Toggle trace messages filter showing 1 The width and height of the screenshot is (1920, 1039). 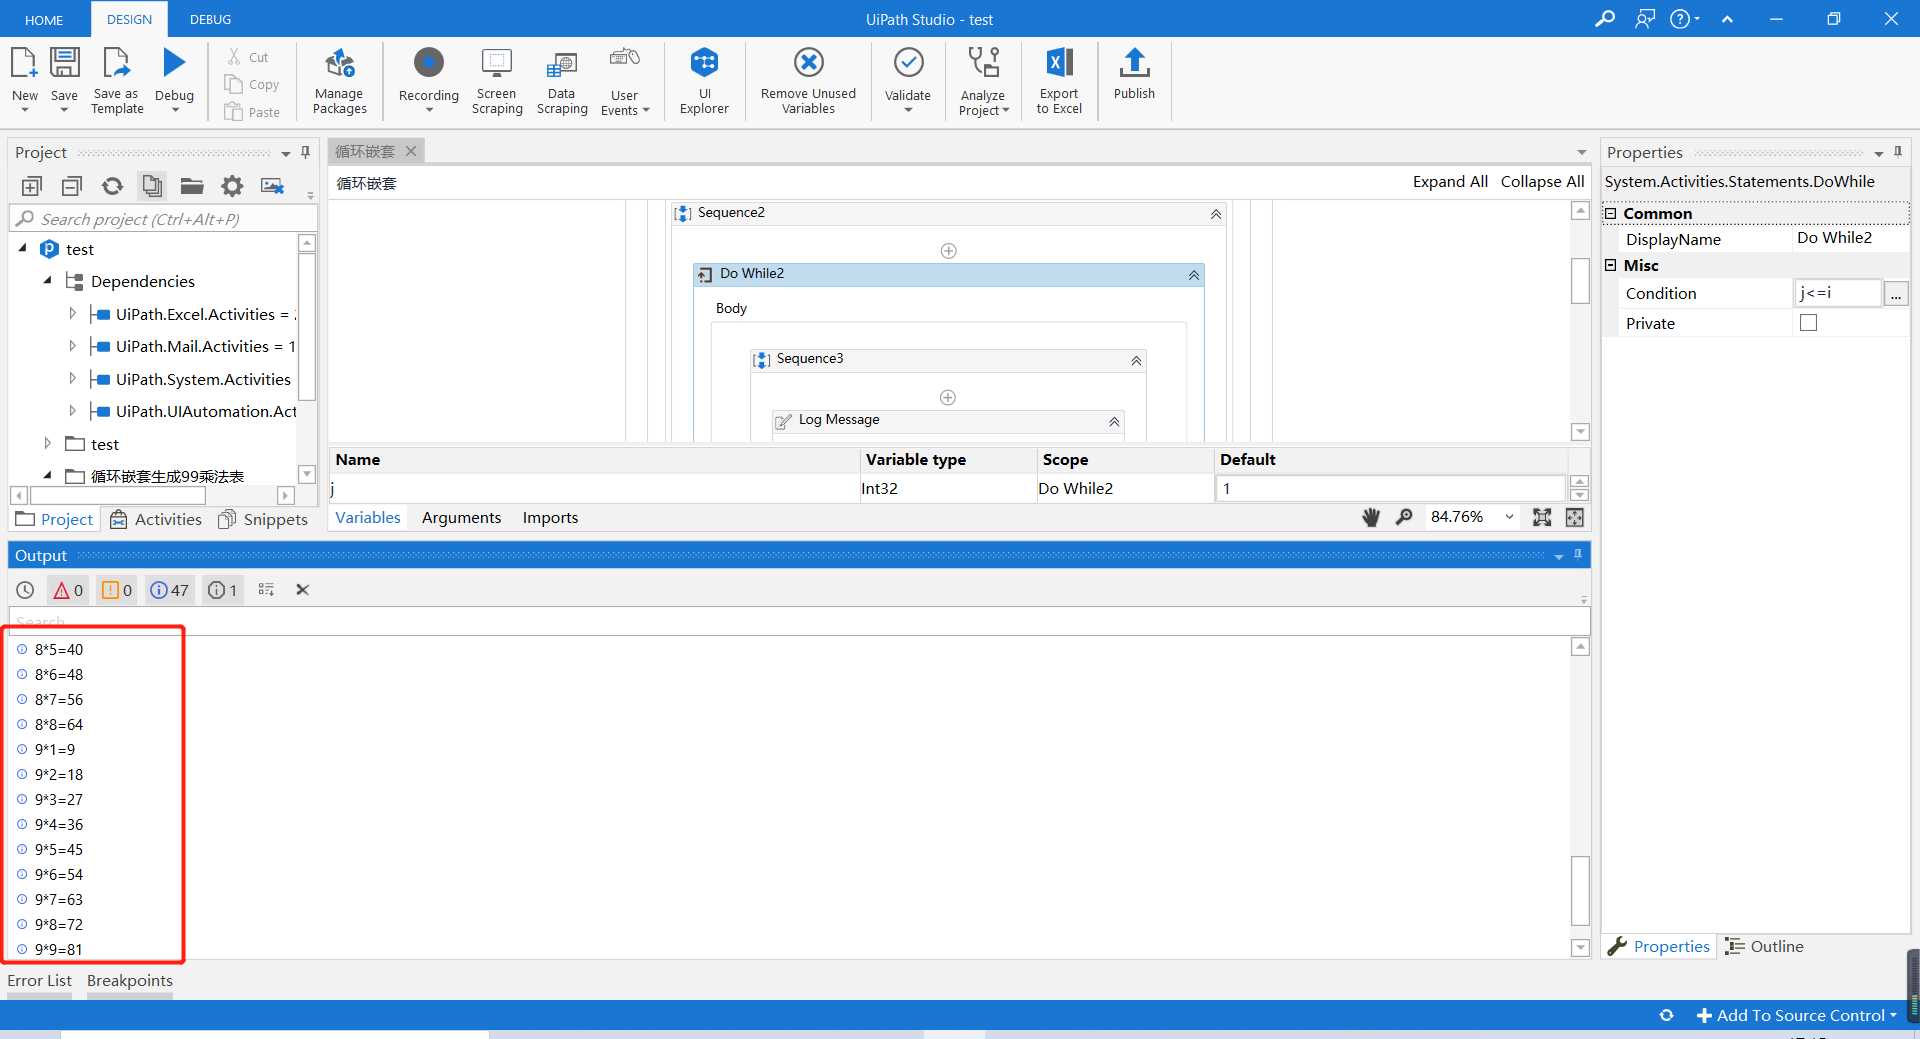point(222,590)
